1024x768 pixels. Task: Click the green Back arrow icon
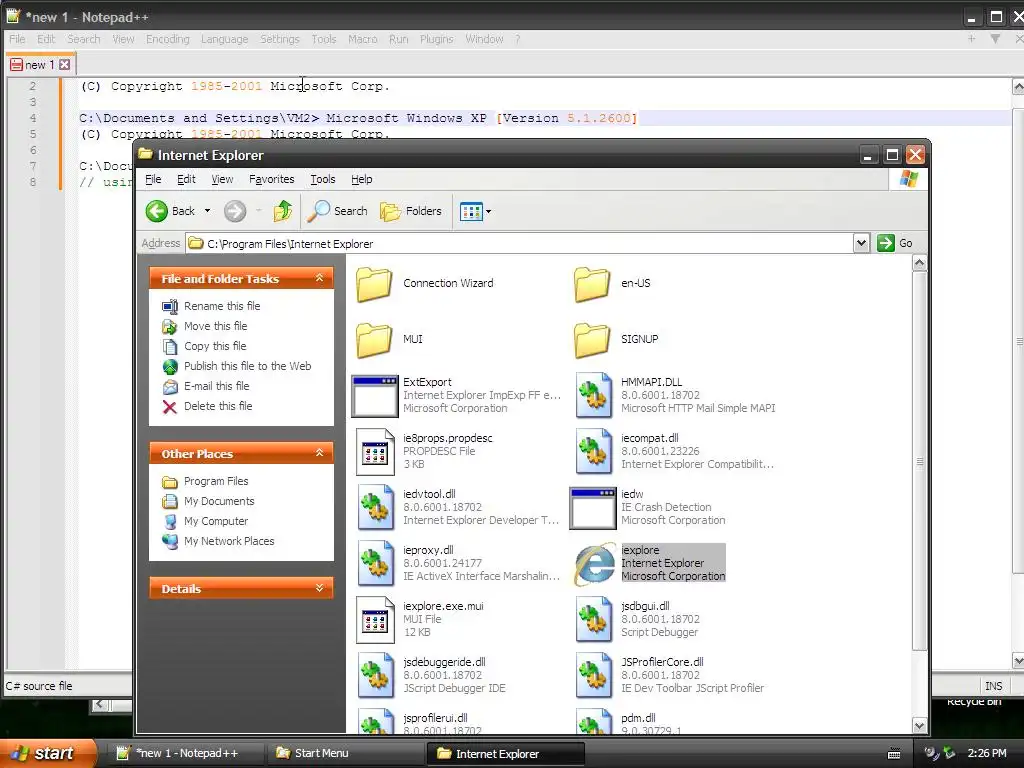(157, 211)
